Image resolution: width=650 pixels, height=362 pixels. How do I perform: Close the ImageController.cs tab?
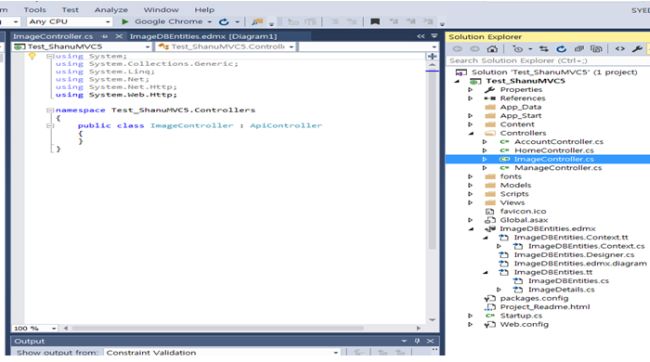click(x=119, y=36)
